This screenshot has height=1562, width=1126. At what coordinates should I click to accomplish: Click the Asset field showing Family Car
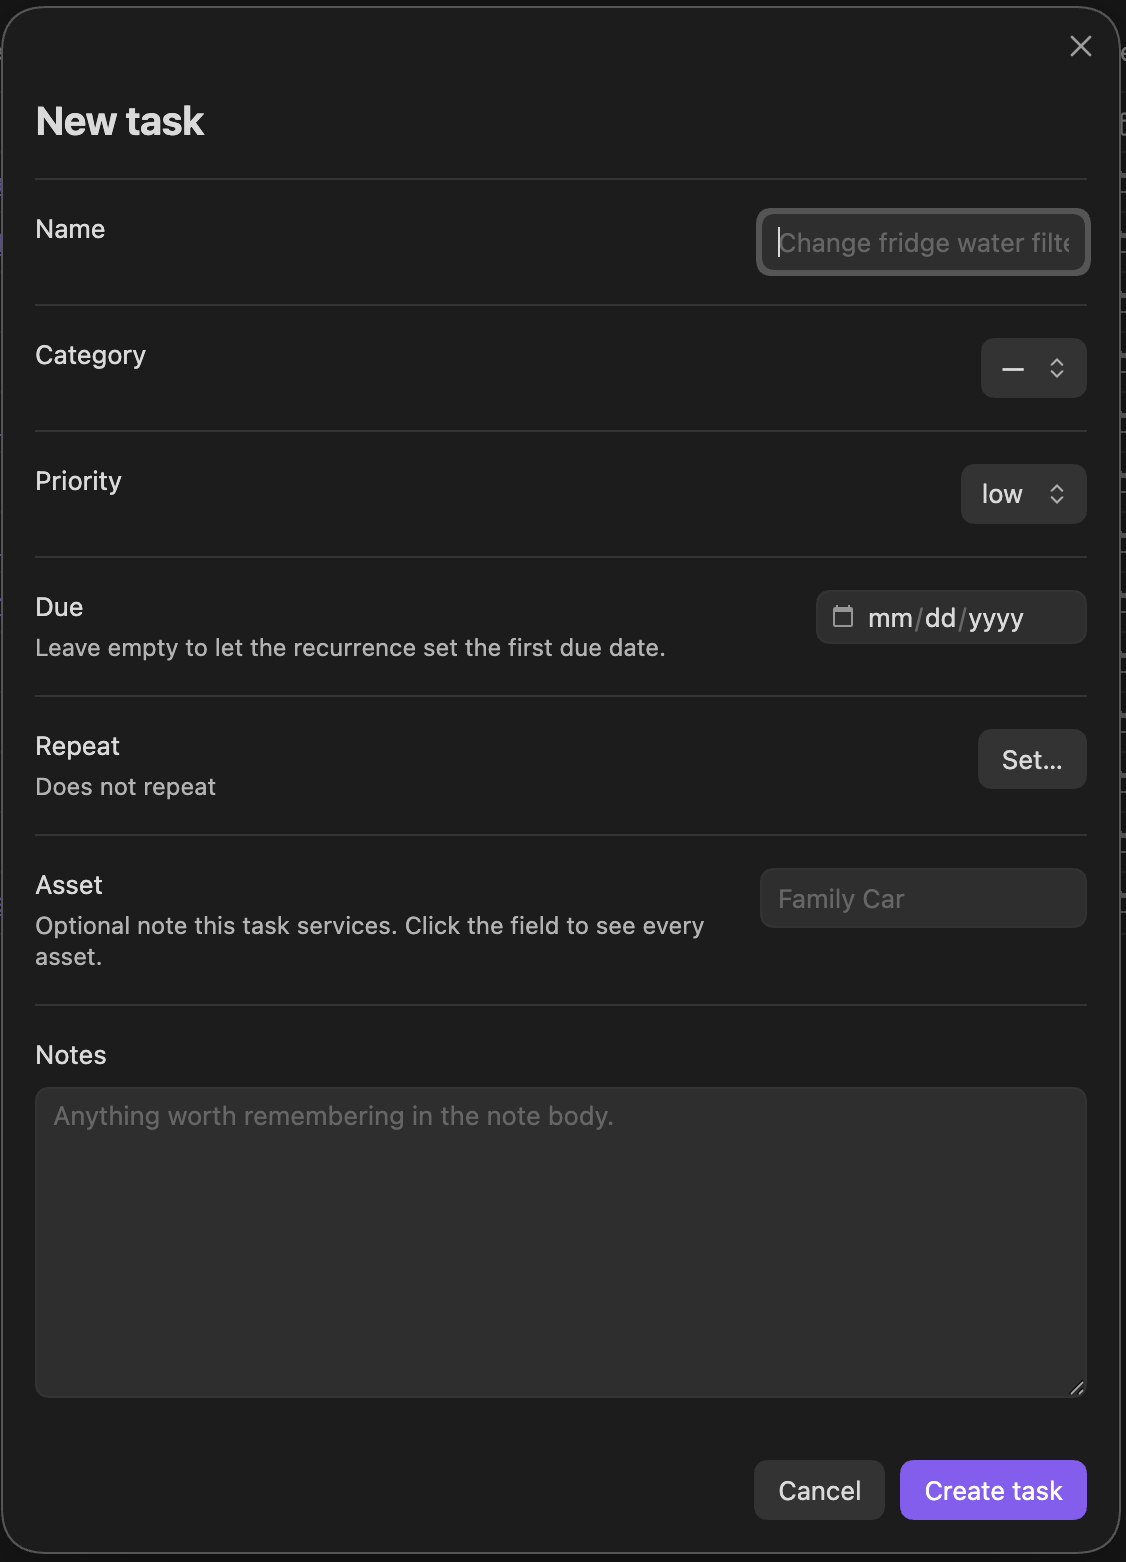tap(923, 898)
